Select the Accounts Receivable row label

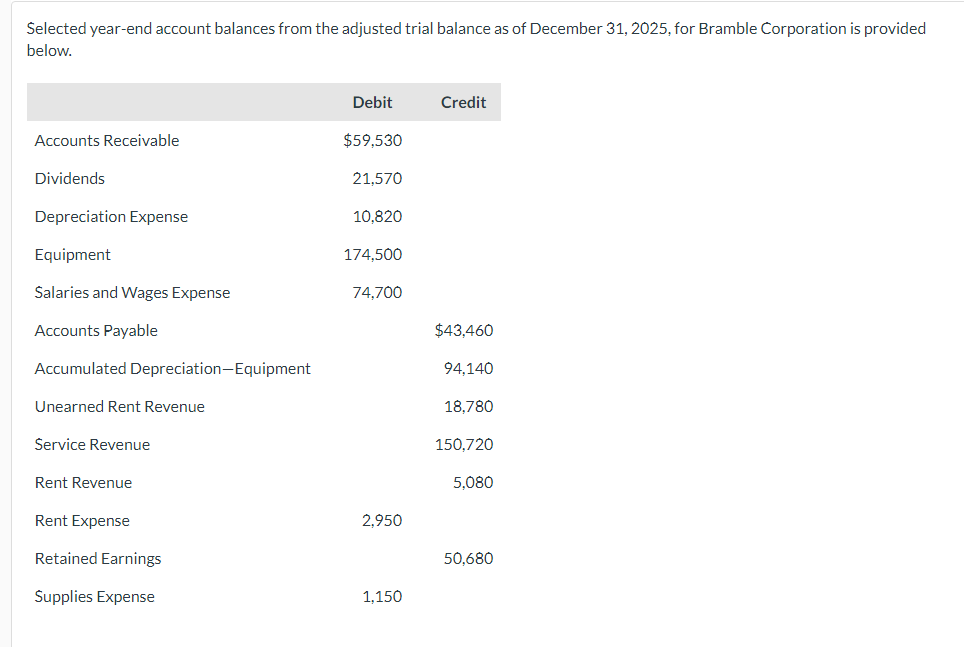[107, 140]
